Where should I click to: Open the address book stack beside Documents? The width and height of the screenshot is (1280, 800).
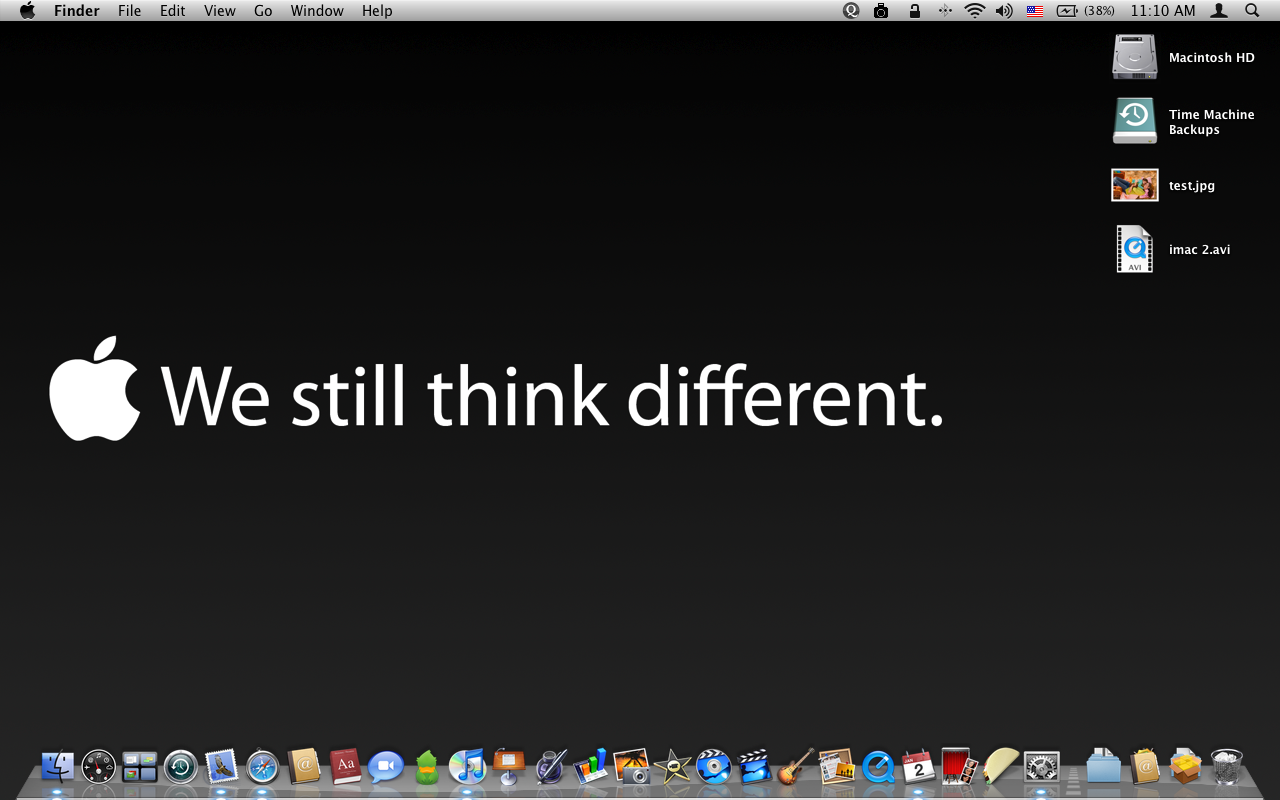pos(1145,767)
